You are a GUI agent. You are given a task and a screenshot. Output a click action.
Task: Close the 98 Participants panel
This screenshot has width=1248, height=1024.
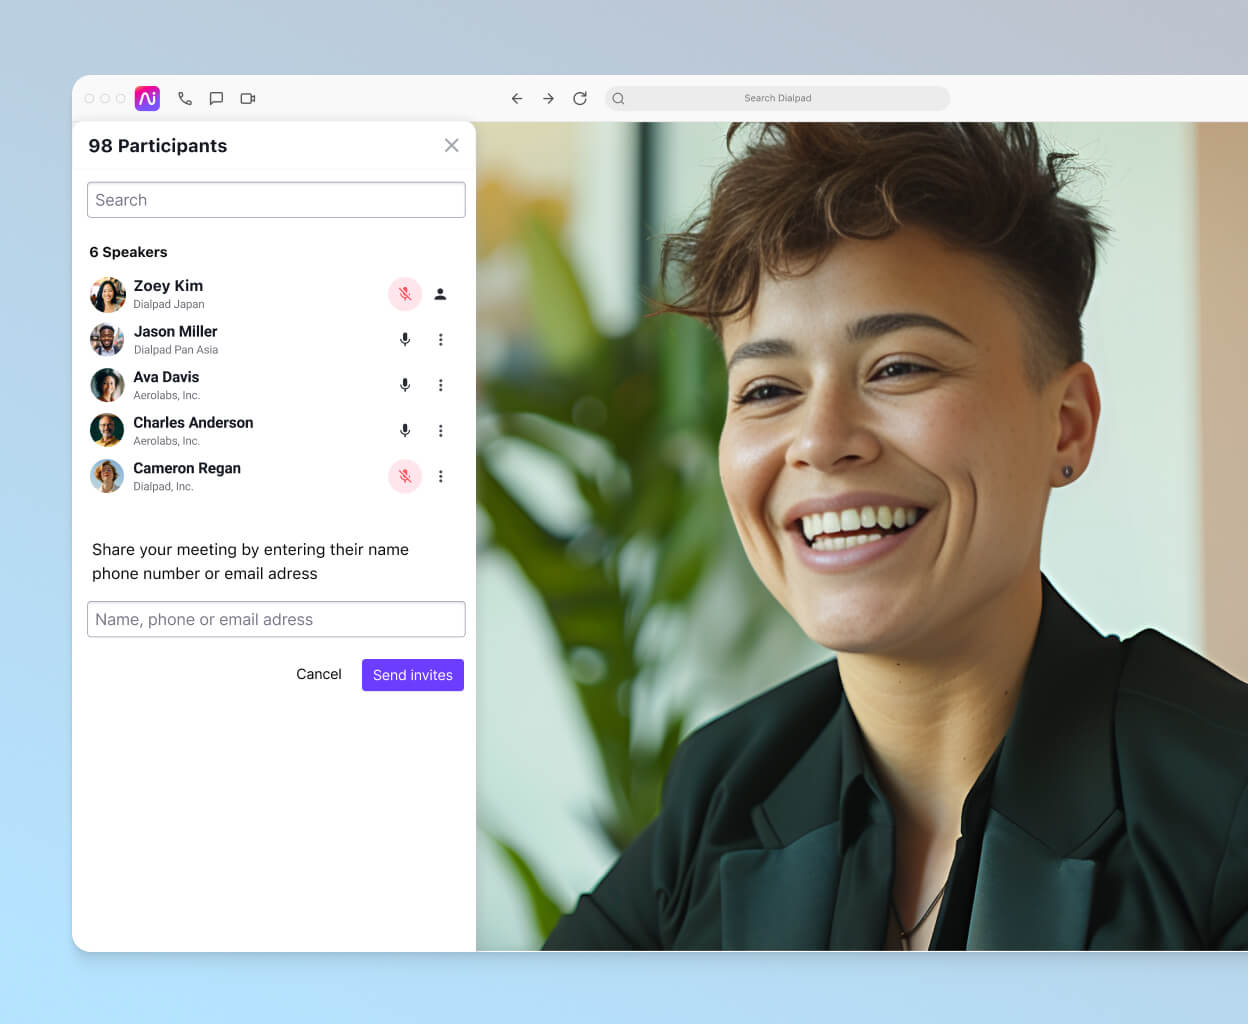pos(451,145)
